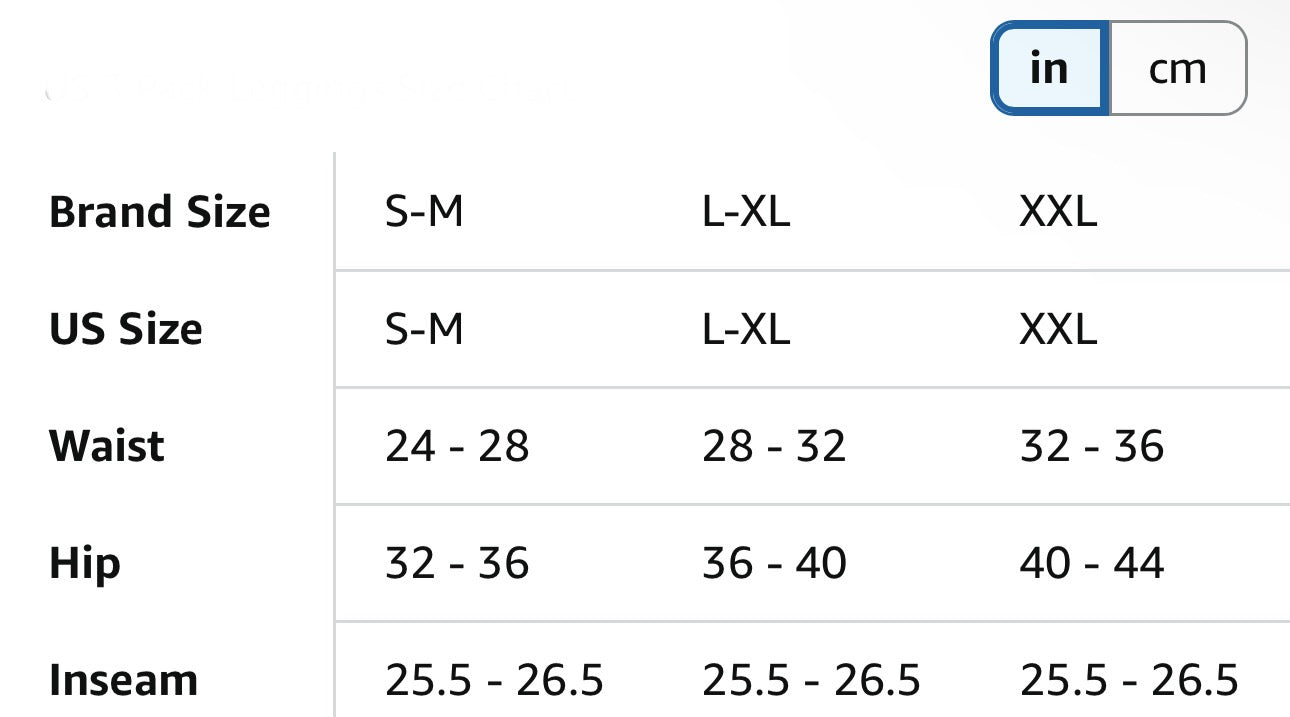Click the L-XL US Size cell

(746, 328)
